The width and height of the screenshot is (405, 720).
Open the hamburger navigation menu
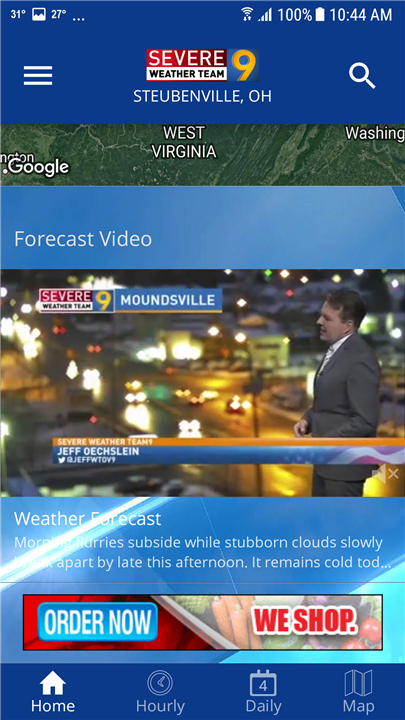click(x=38, y=76)
